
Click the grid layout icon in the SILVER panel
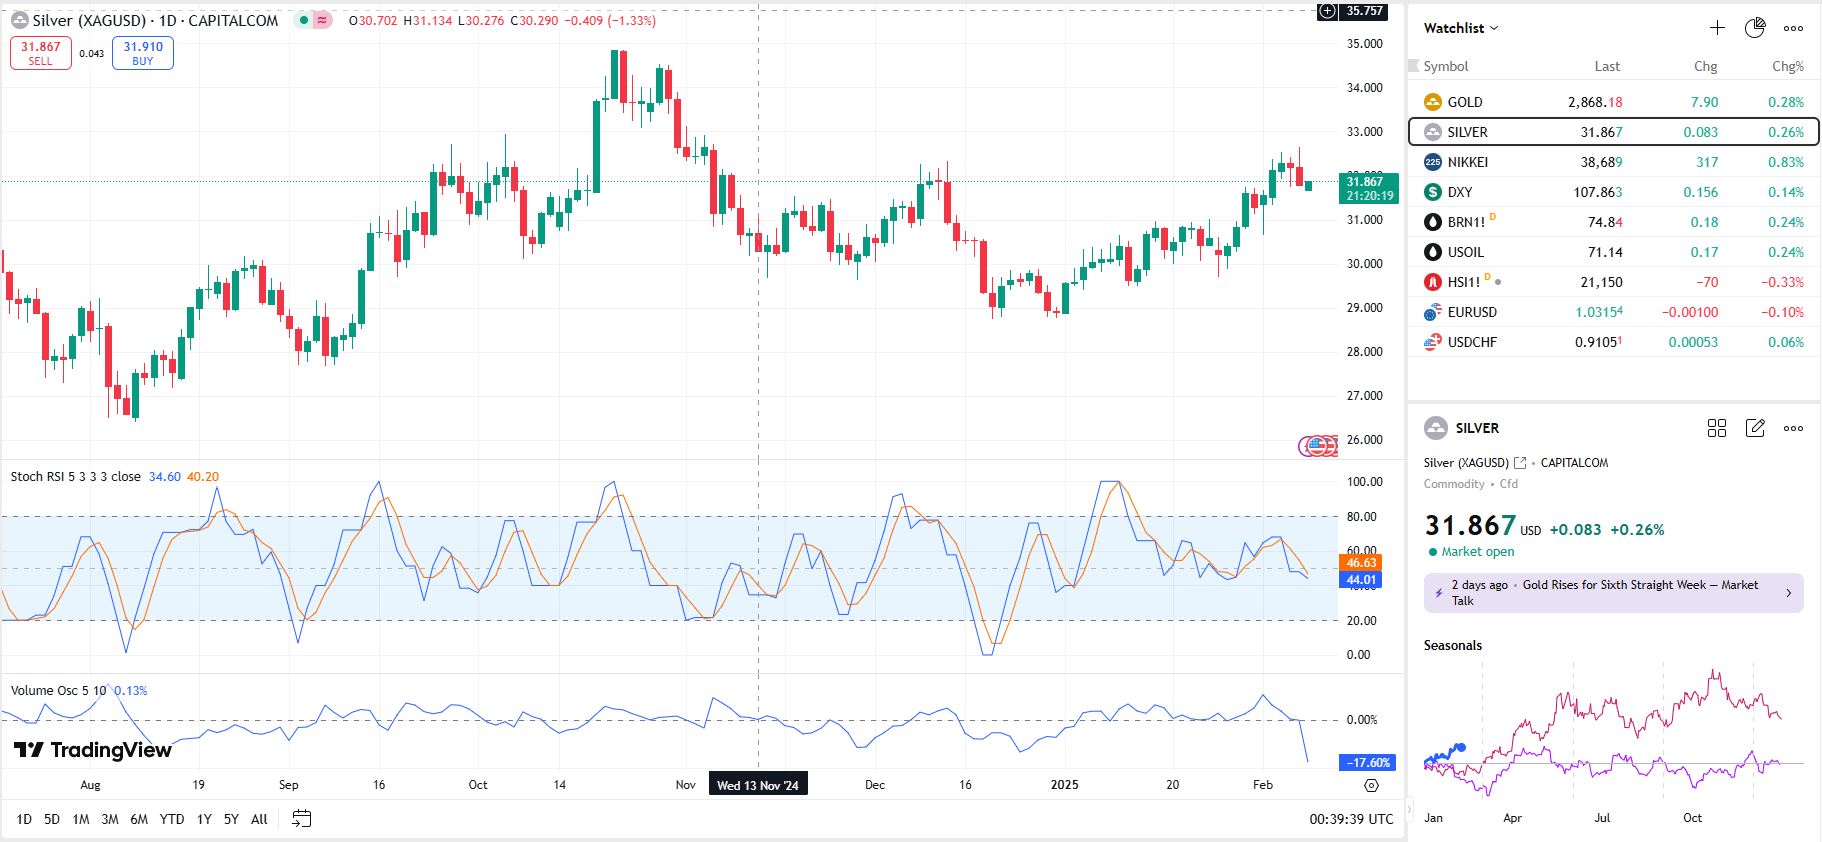pyautogui.click(x=1717, y=428)
